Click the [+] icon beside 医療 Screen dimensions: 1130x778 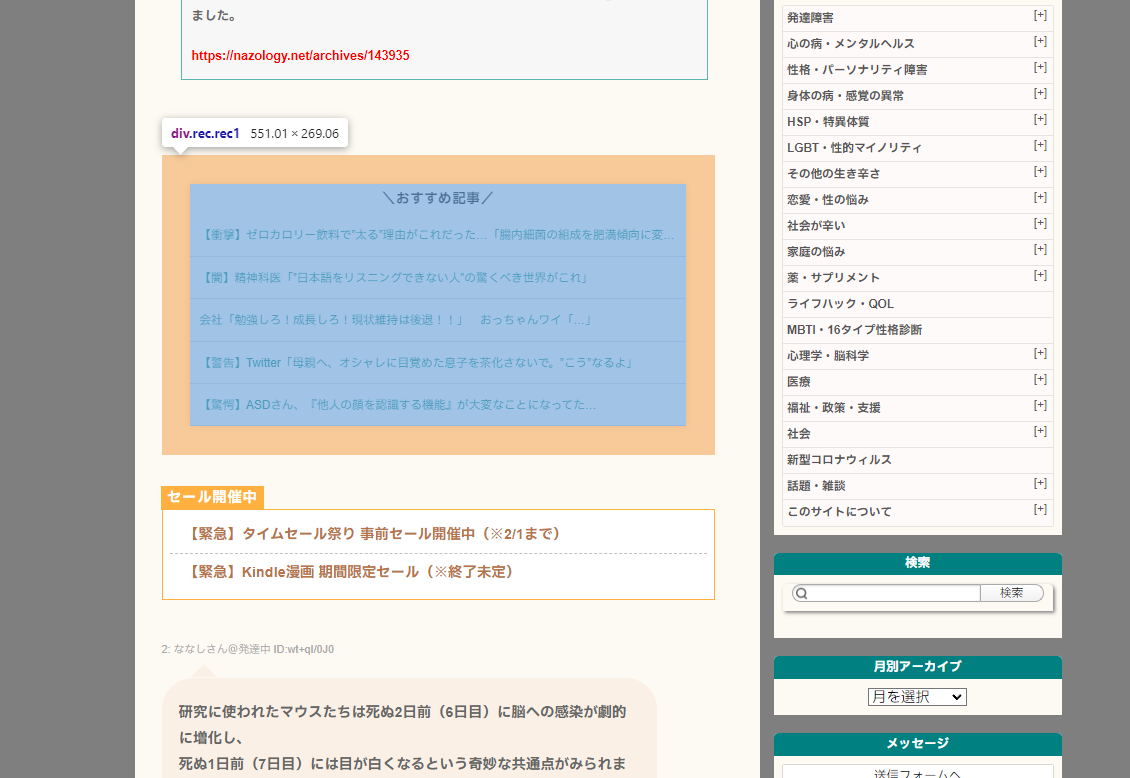coord(1040,379)
